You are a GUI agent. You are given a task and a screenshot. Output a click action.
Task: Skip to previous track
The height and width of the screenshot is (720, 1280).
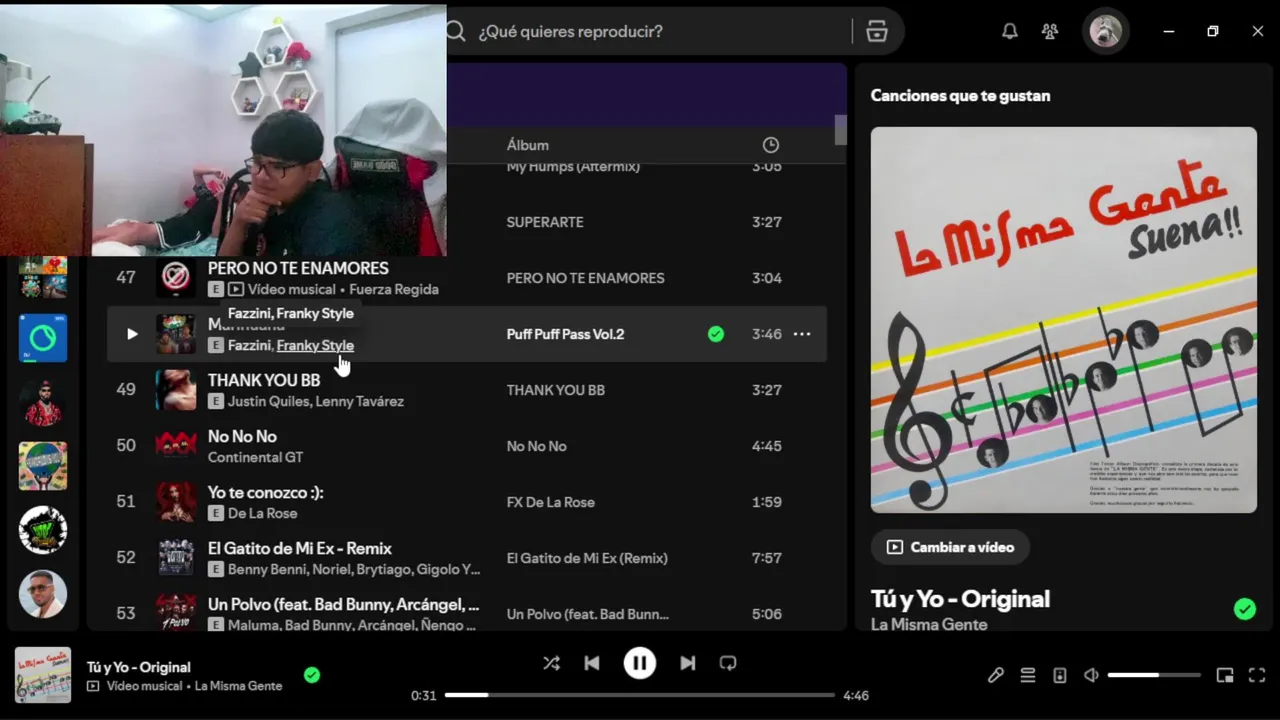pos(592,663)
